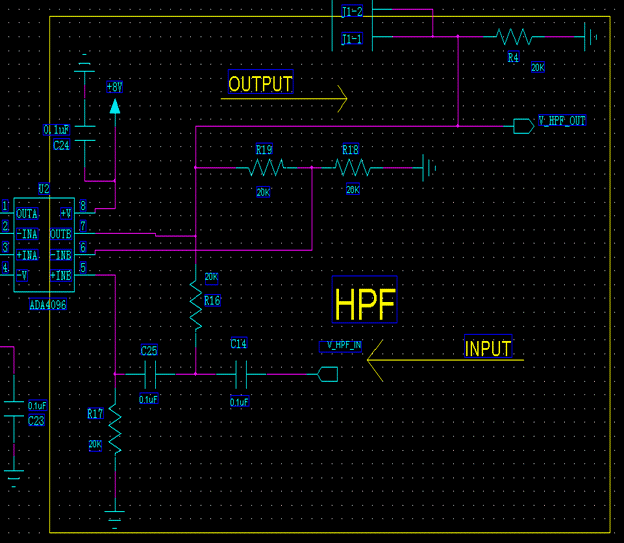Select the +8V power arrow symbol
Screen dimensions: 624x543
115,105
